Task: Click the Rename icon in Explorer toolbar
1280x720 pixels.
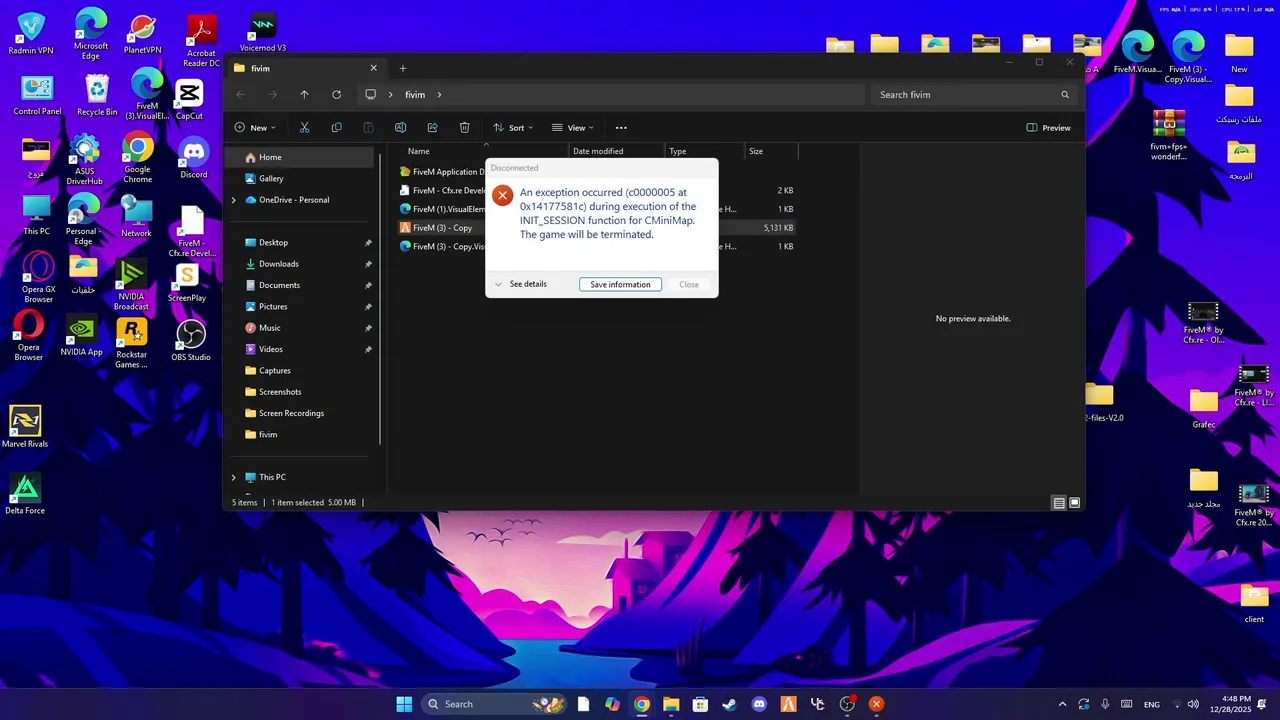Action: coord(400,128)
